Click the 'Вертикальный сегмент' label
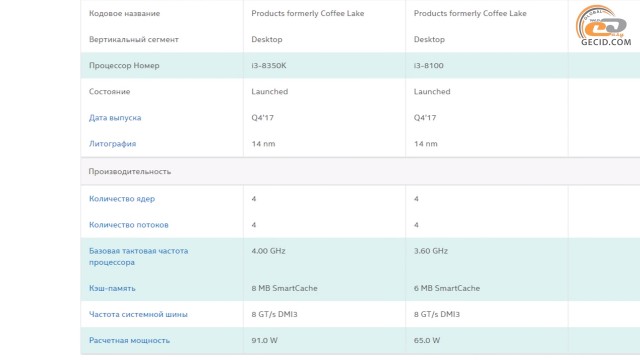The image size is (640, 360). pyautogui.click(x=134, y=40)
